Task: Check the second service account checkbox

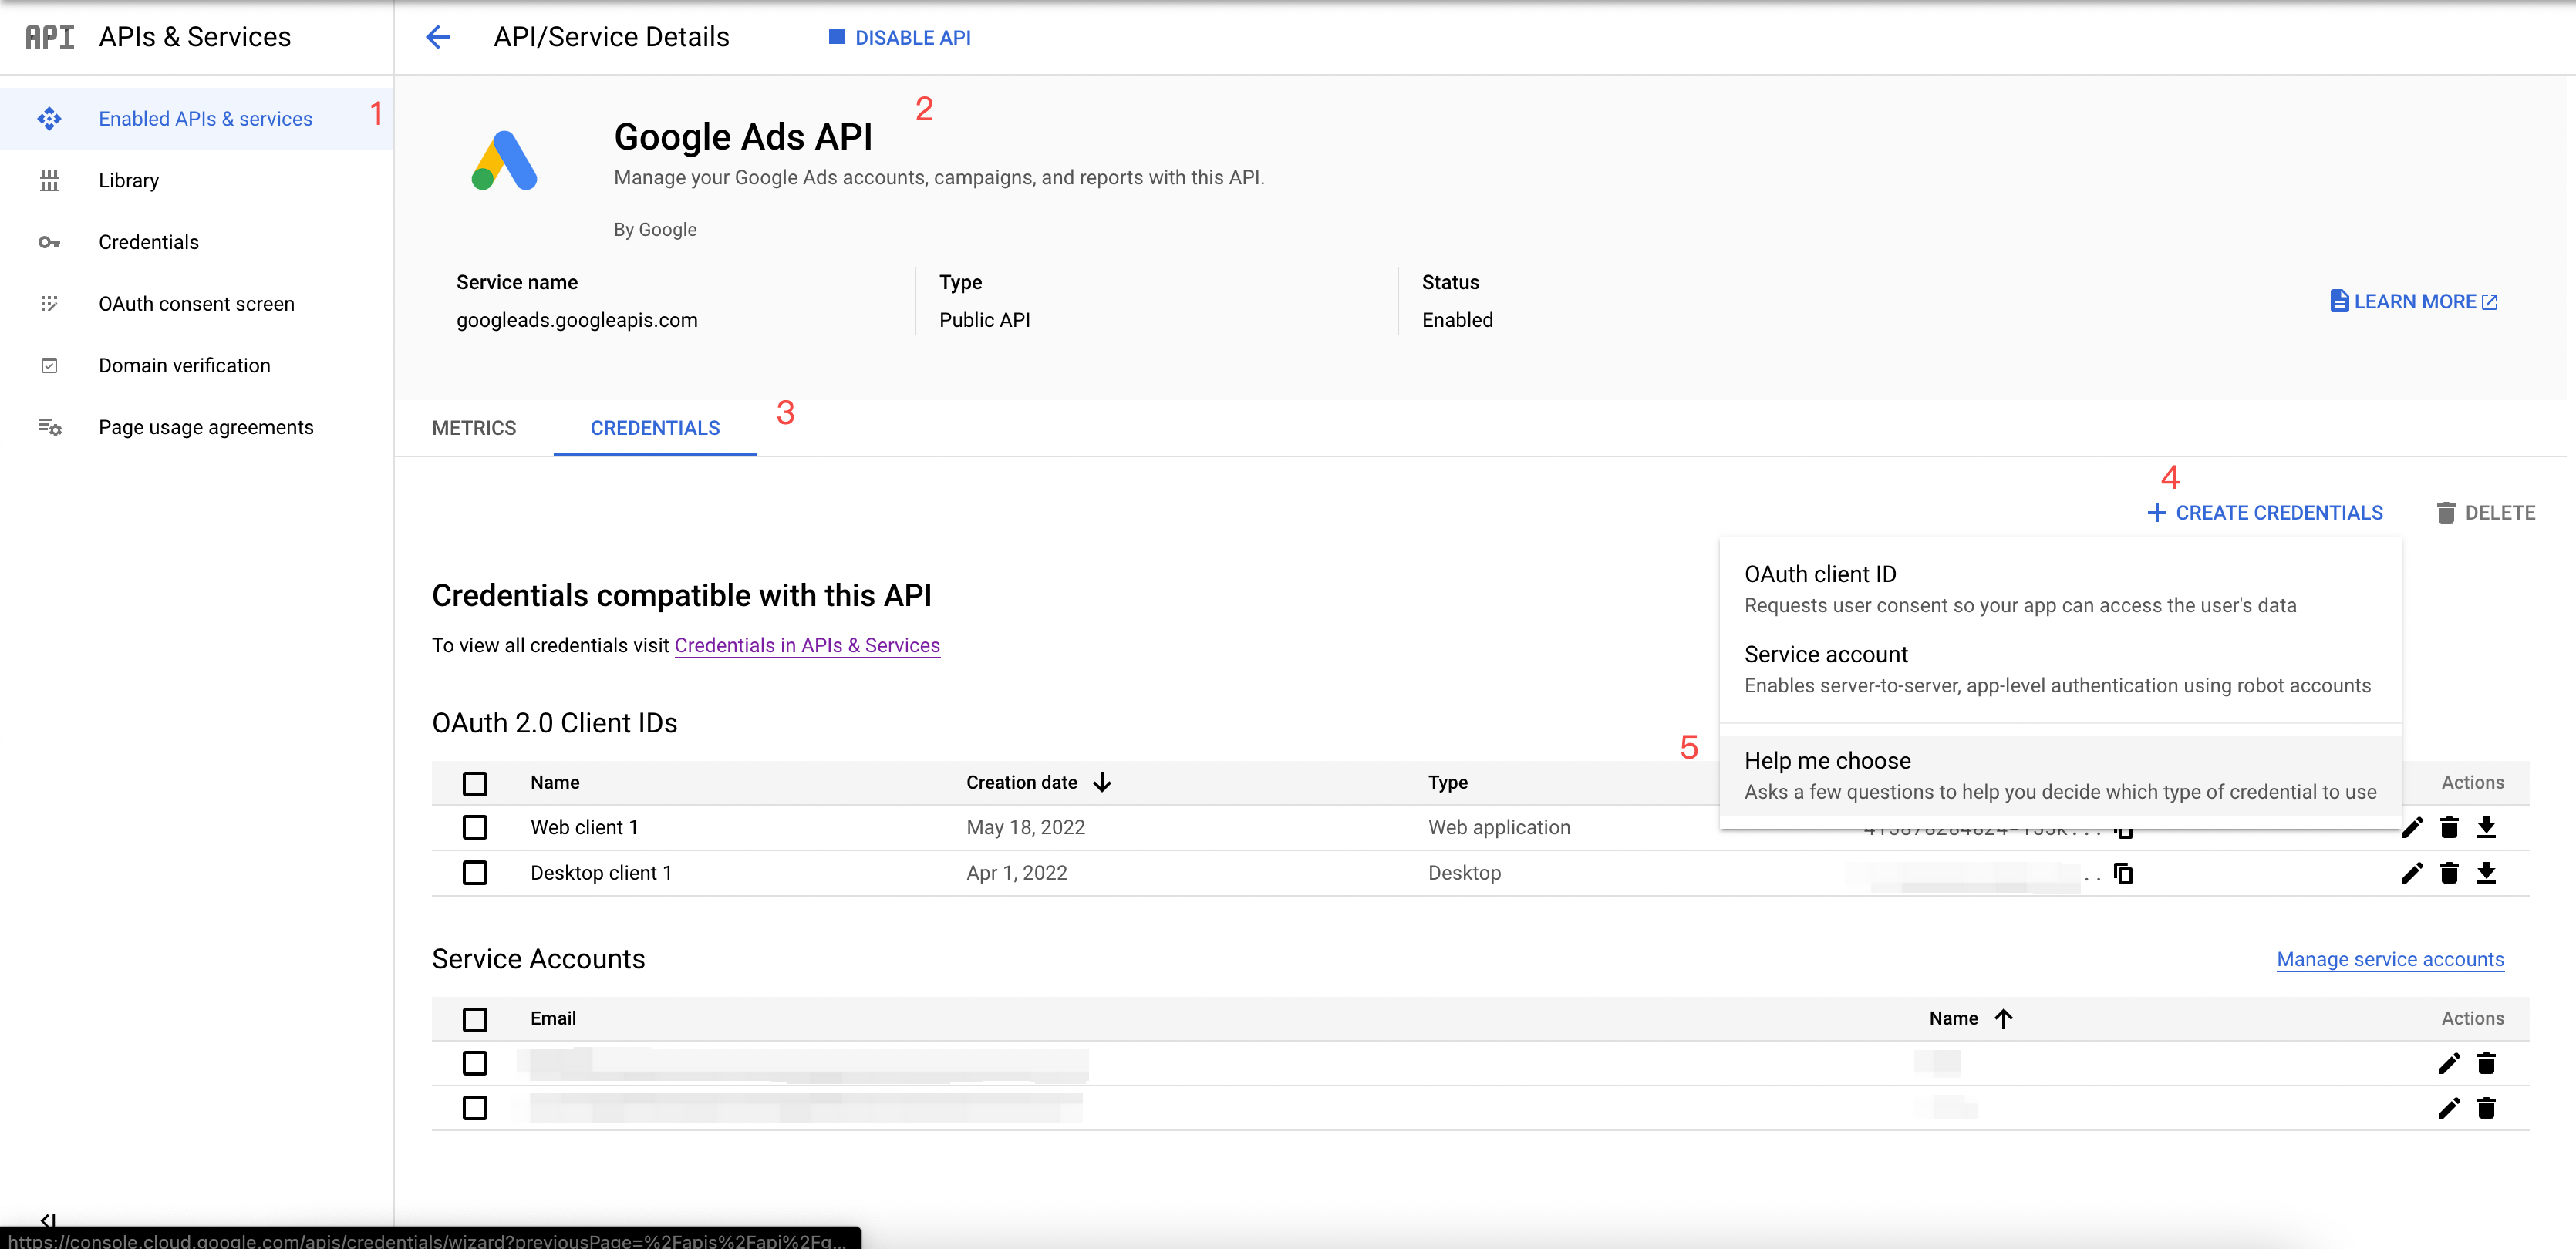Action: (475, 1108)
